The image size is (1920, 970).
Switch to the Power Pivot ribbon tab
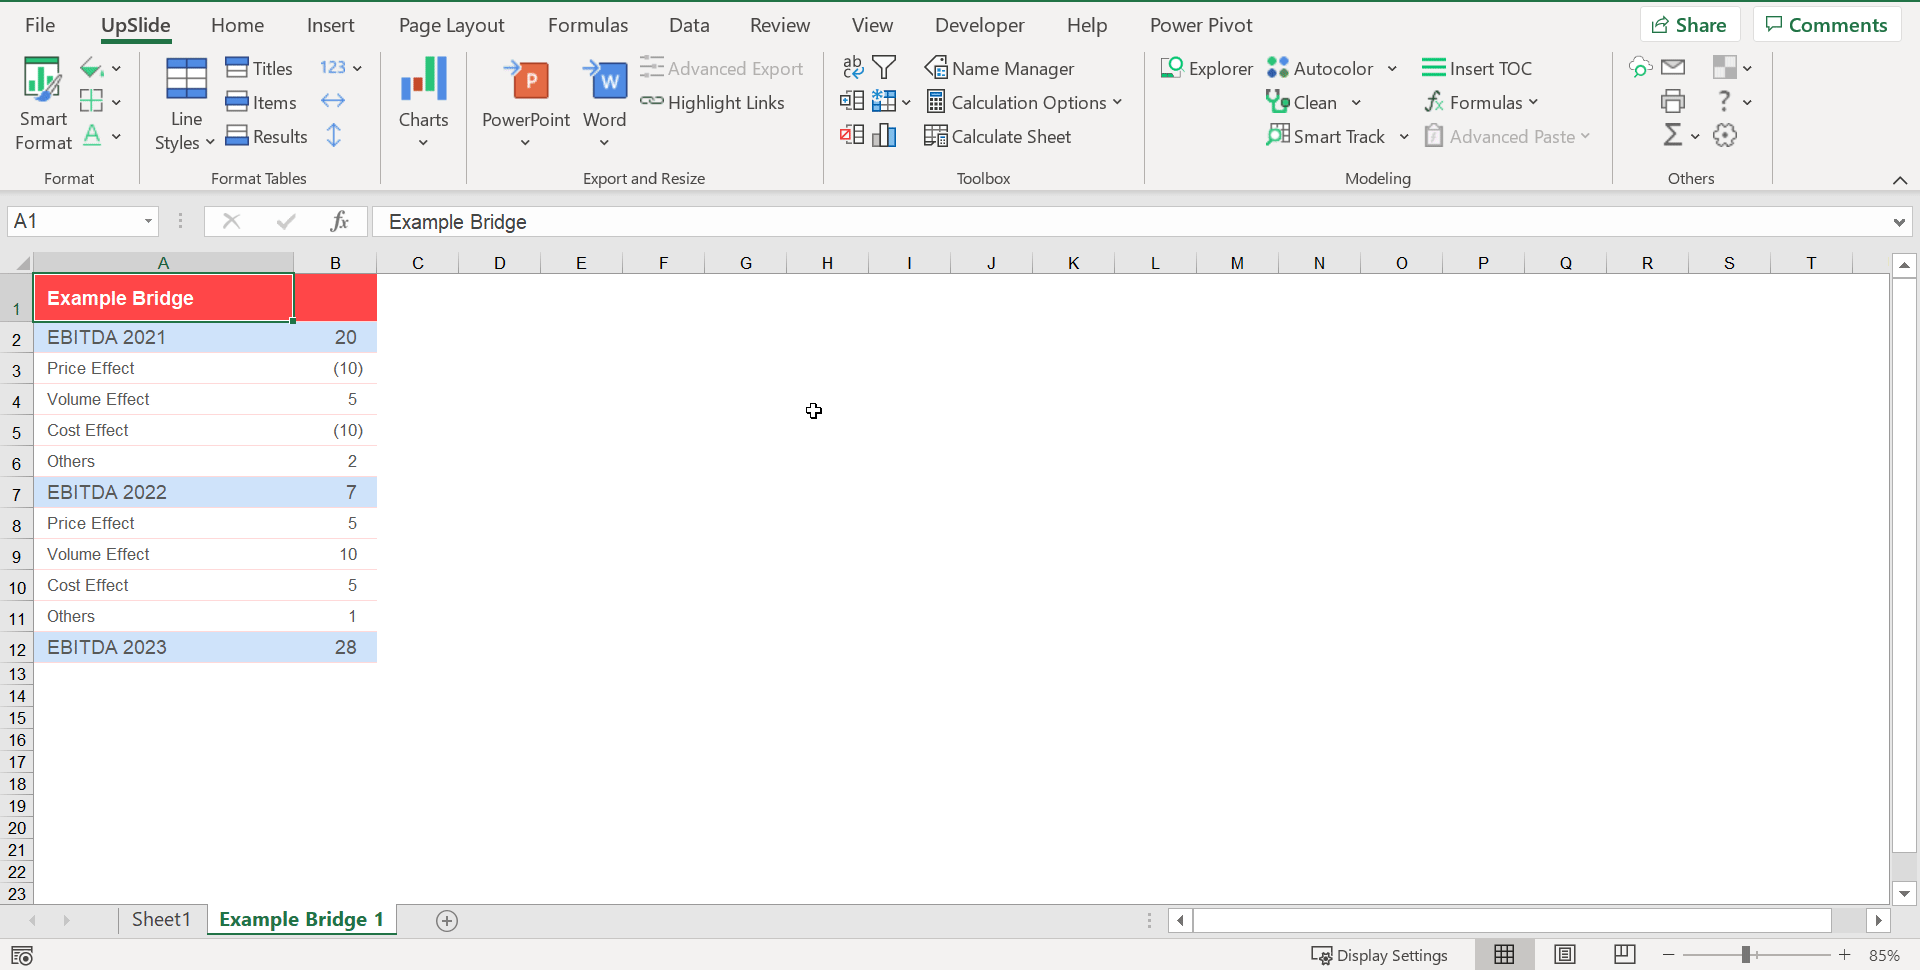click(x=1201, y=24)
